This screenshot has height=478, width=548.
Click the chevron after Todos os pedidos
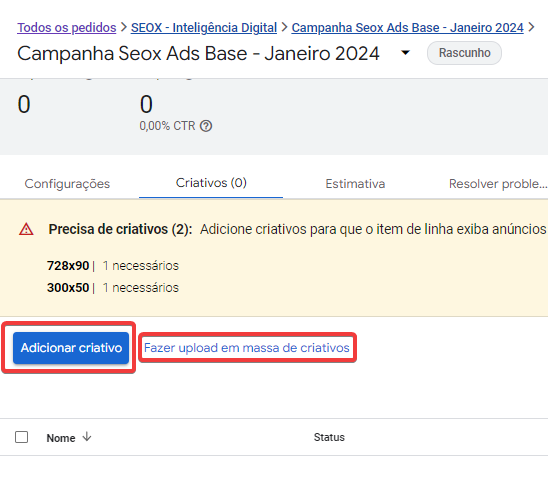pyautogui.click(x=123, y=27)
